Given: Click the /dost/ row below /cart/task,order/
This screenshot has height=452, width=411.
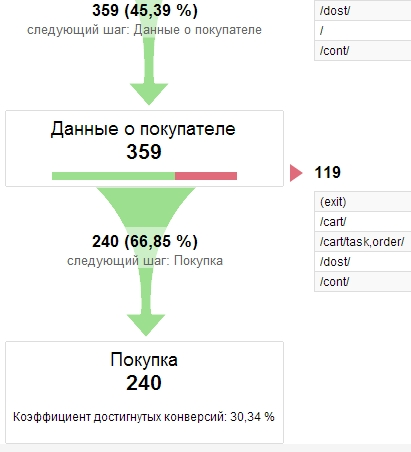Looking at the screenshot, I should pos(363,262).
